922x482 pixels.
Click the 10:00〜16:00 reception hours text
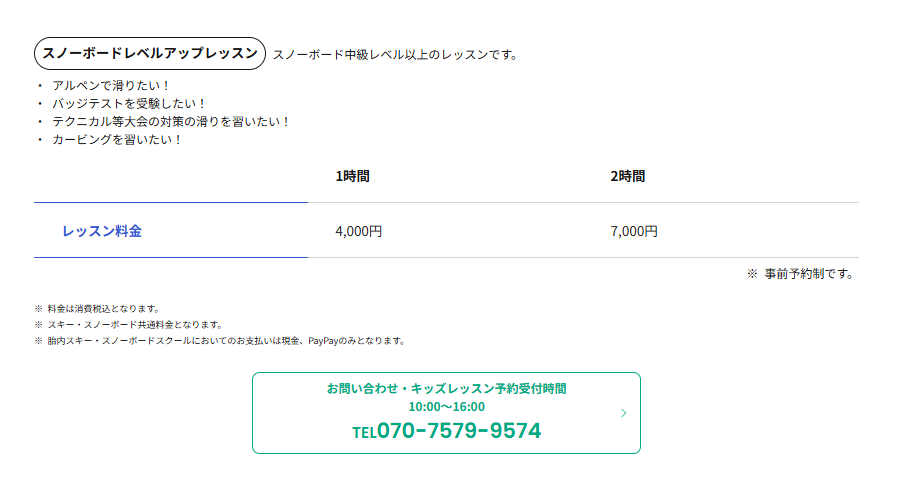tap(446, 406)
